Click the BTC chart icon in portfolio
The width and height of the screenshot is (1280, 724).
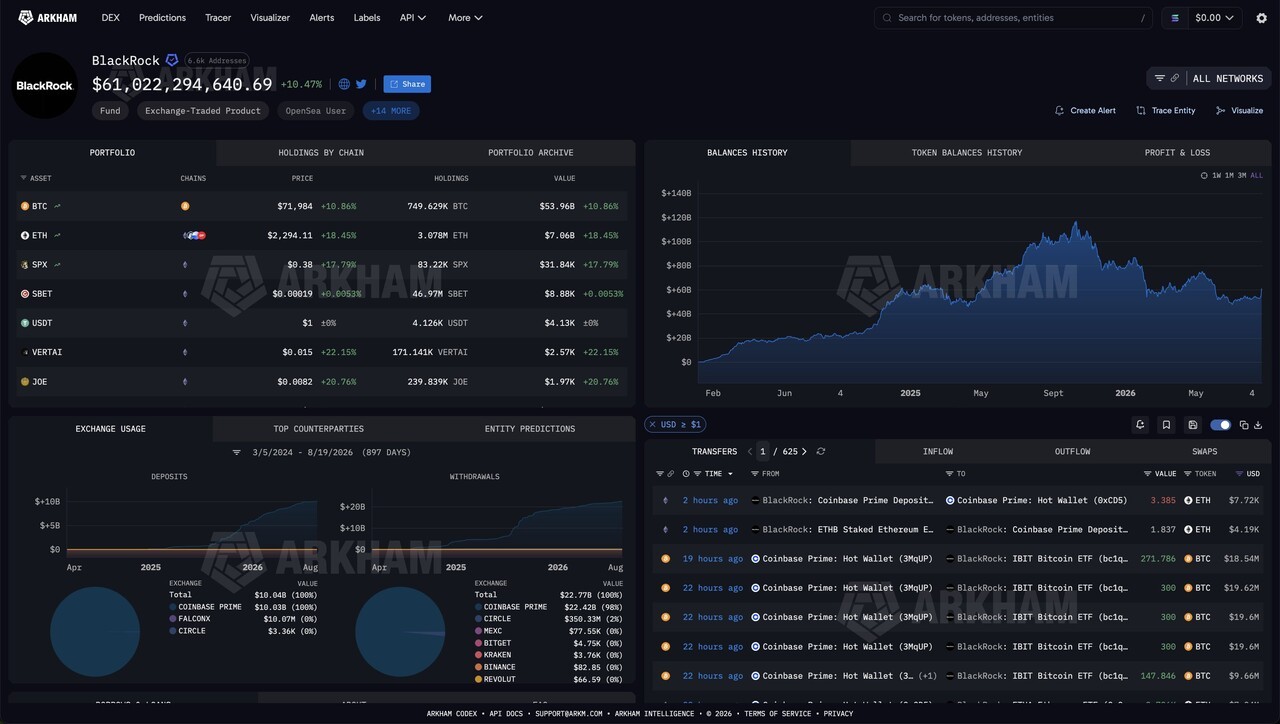(57, 206)
